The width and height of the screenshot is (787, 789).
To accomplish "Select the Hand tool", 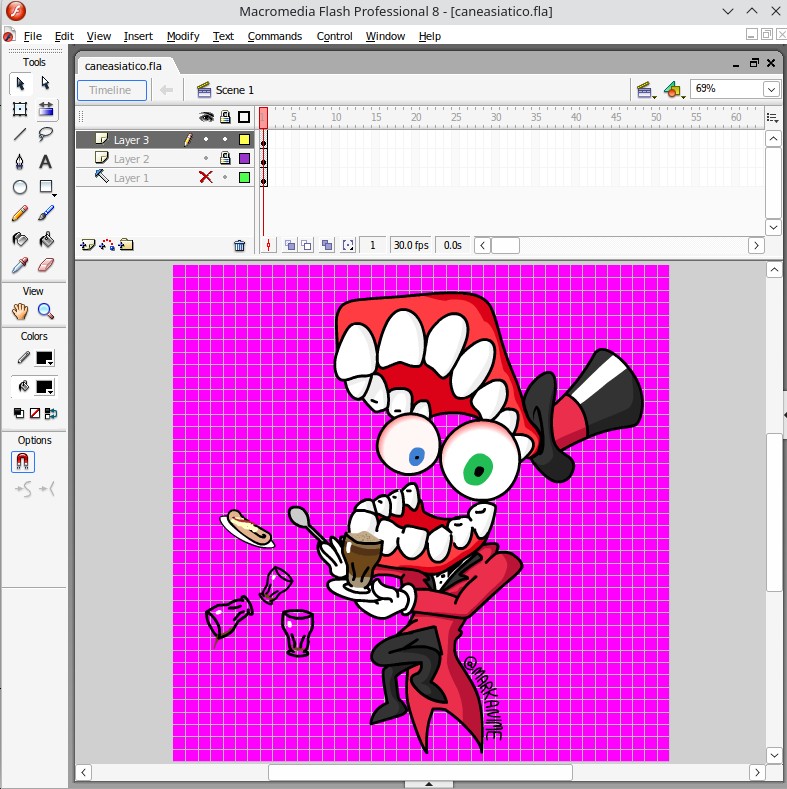I will point(20,311).
